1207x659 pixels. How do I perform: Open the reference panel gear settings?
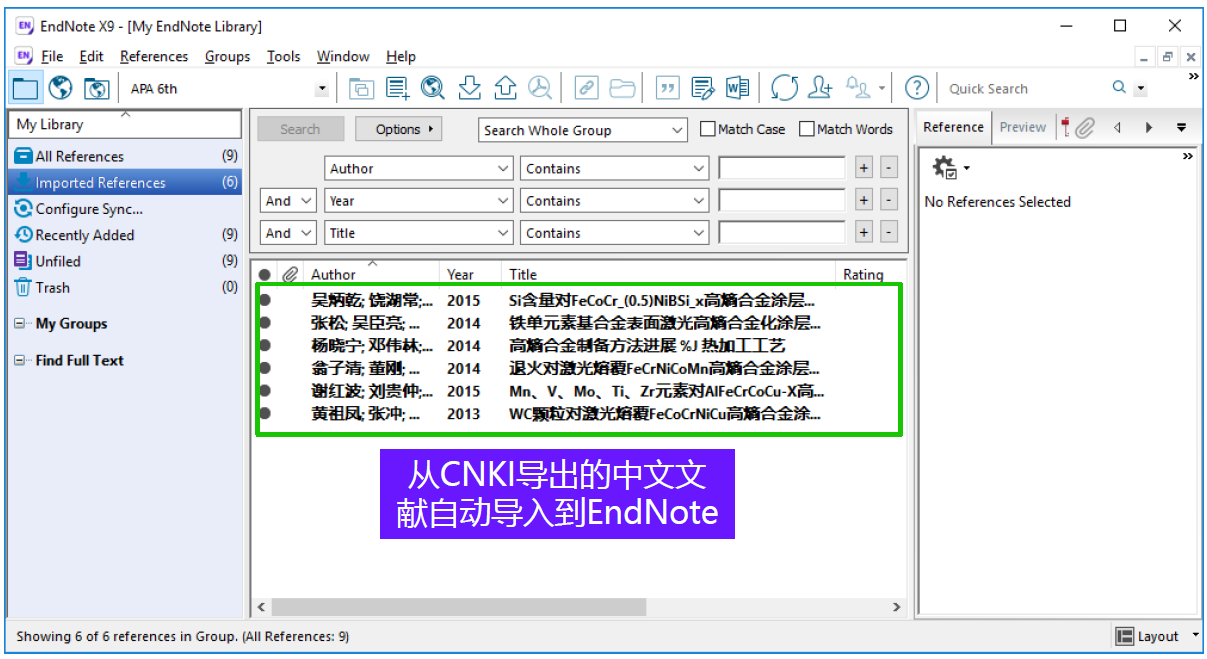click(945, 167)
